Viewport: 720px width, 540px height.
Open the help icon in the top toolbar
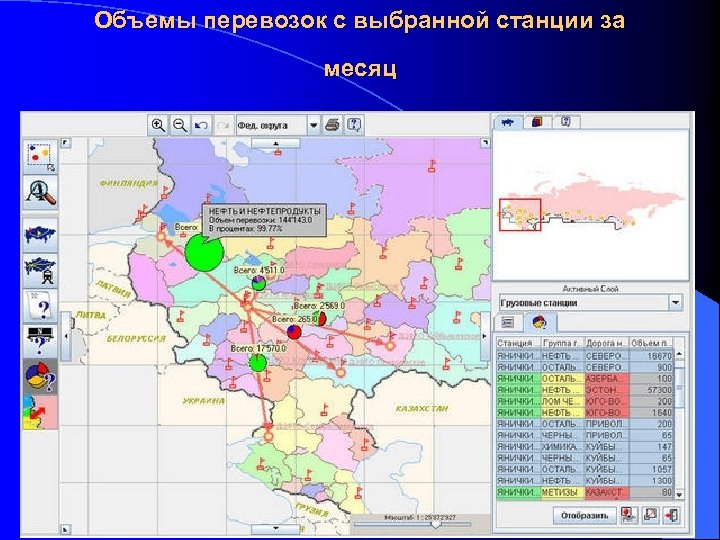point(354,125)
